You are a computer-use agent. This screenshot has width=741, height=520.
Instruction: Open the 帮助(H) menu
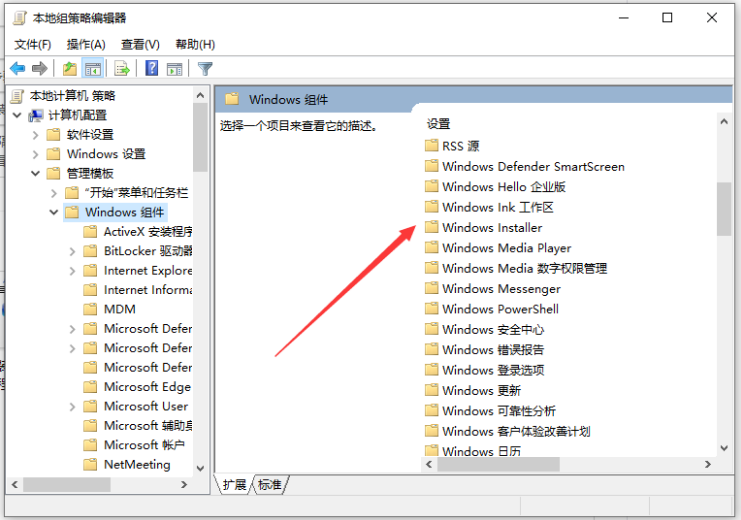(x=195, y=44)
